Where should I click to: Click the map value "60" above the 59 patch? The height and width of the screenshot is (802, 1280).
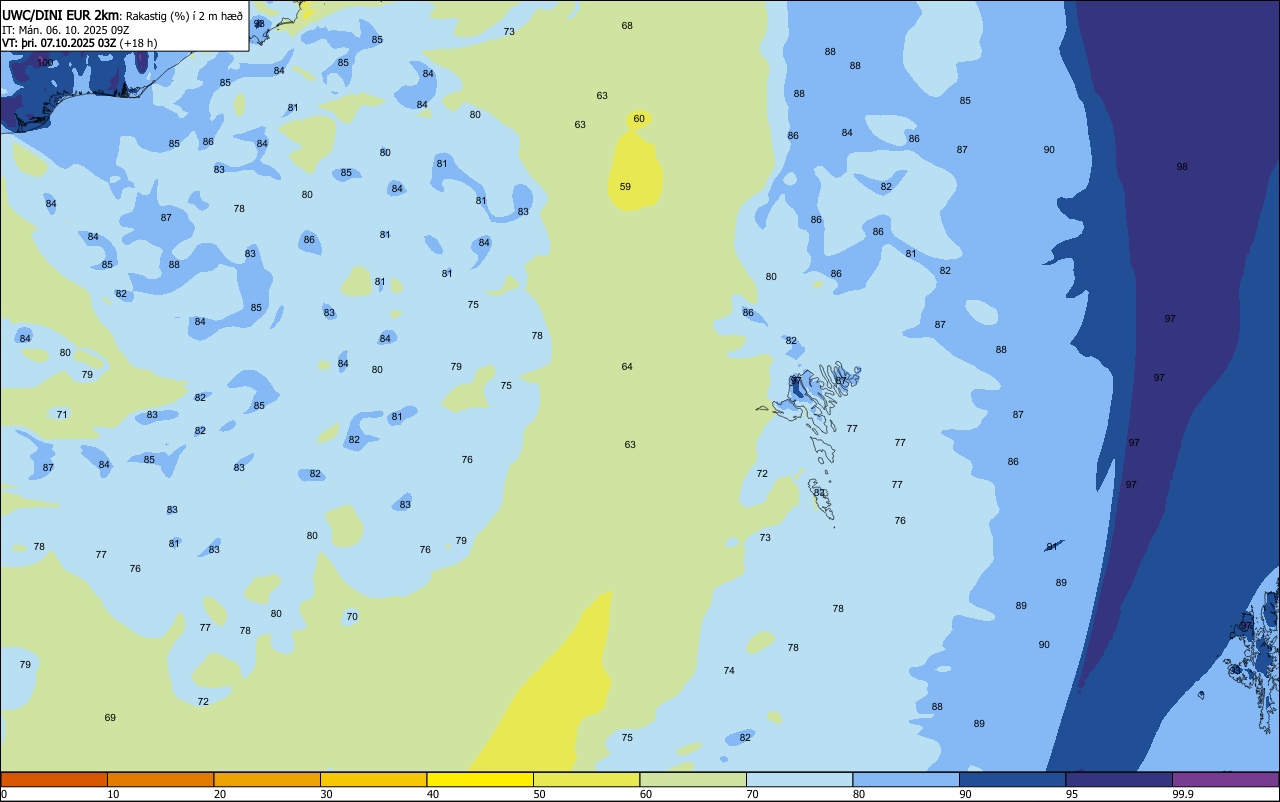pyautogui.click(x=639, y=118)
